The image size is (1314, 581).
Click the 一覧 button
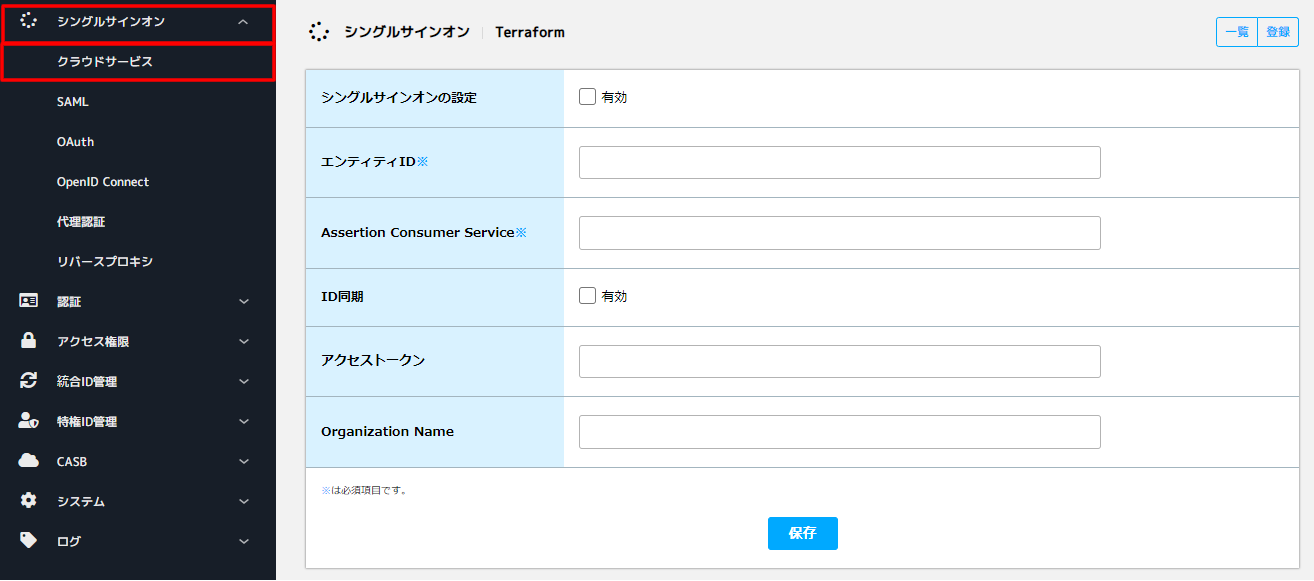pos(1237,32)
